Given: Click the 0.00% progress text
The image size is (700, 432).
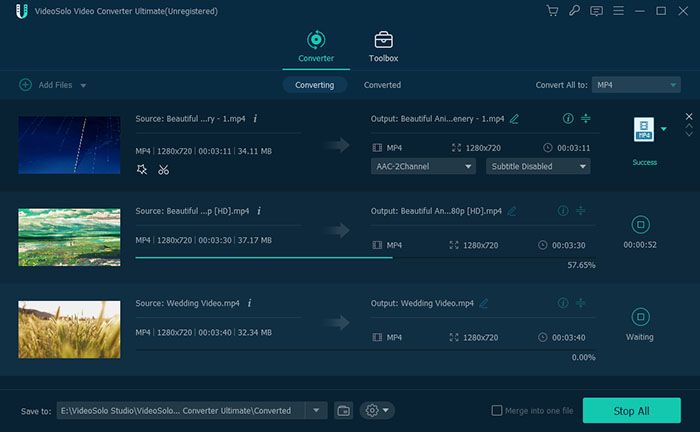Looking at the screenshot, I should point(583,357).
